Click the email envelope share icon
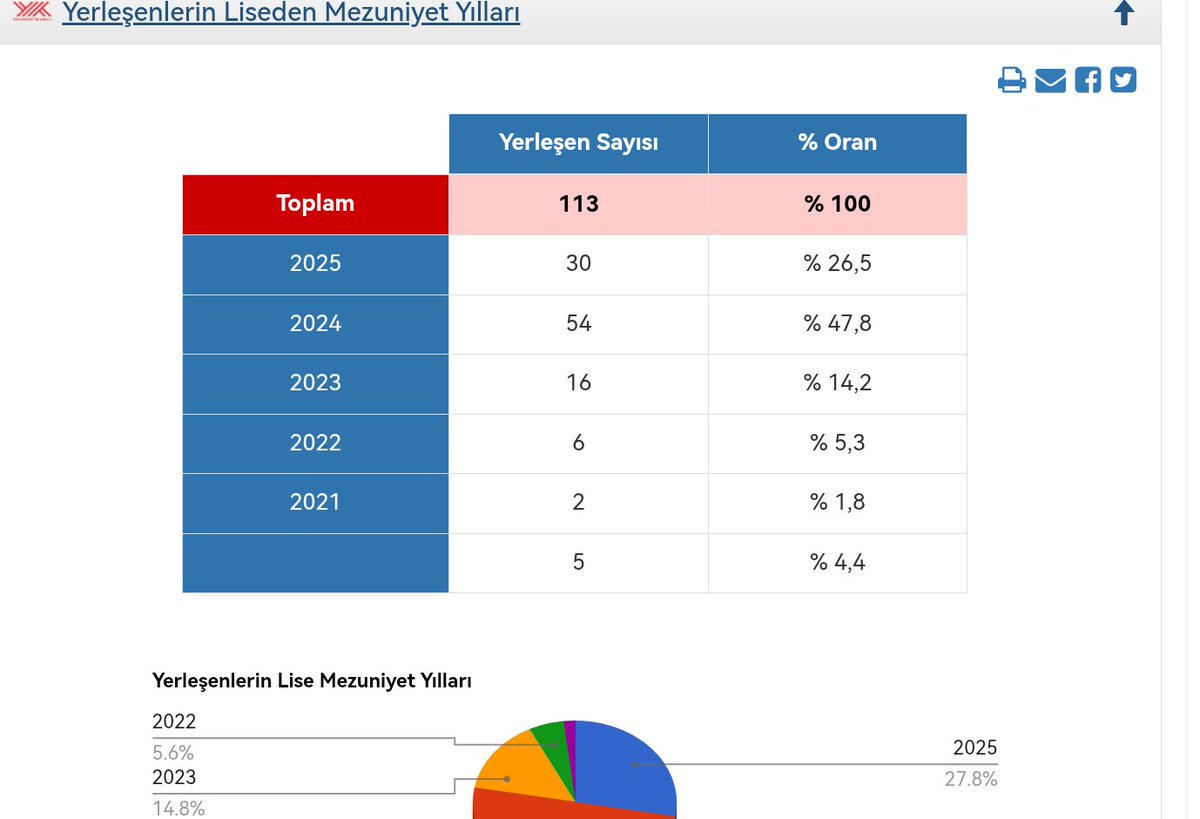 coord(1050,80)
